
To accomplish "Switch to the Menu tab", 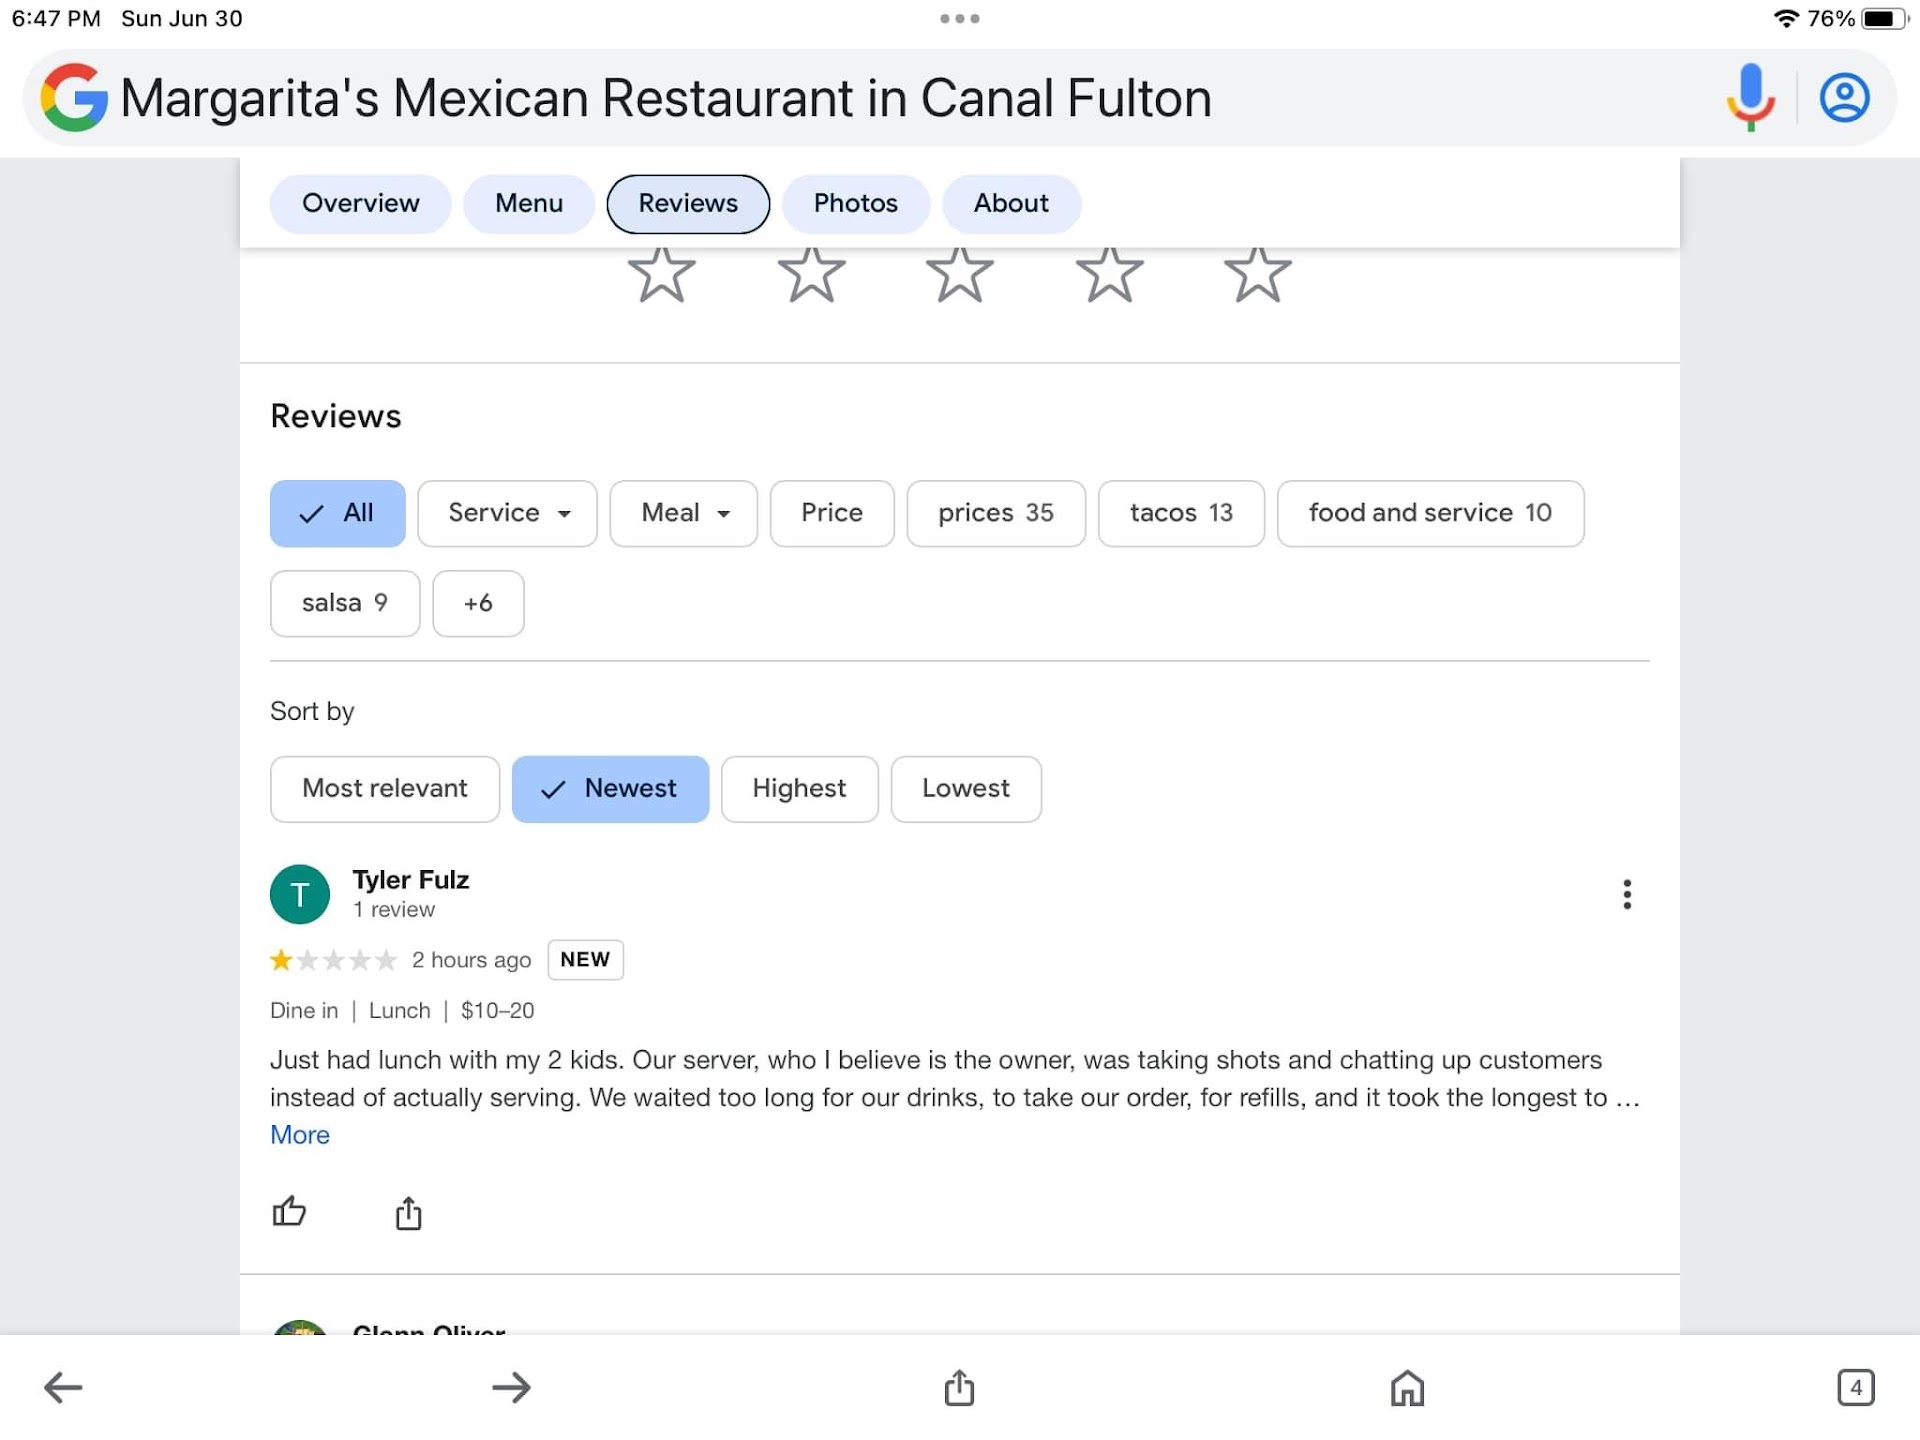I will tap(528, 204).
